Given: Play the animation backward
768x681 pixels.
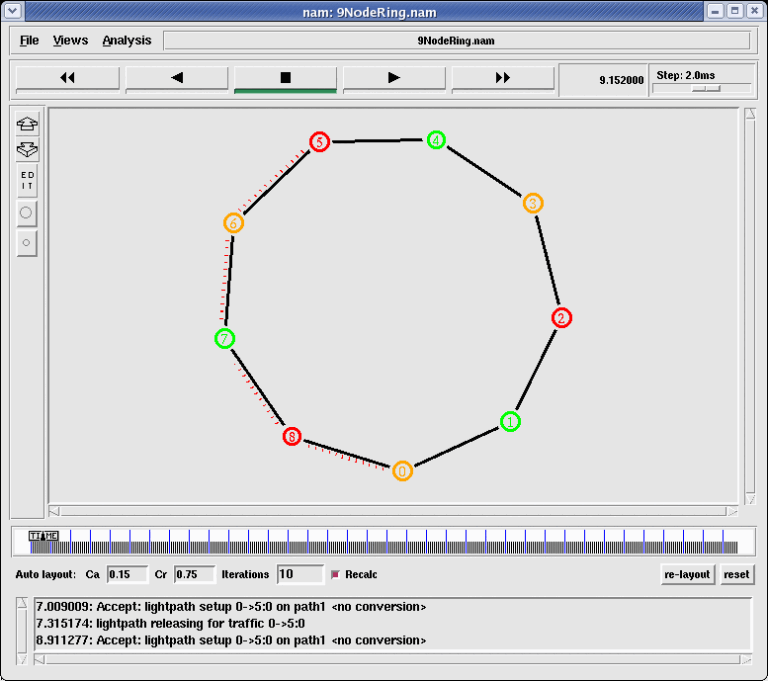Looking at the screenshot, I should coord(177,78).
